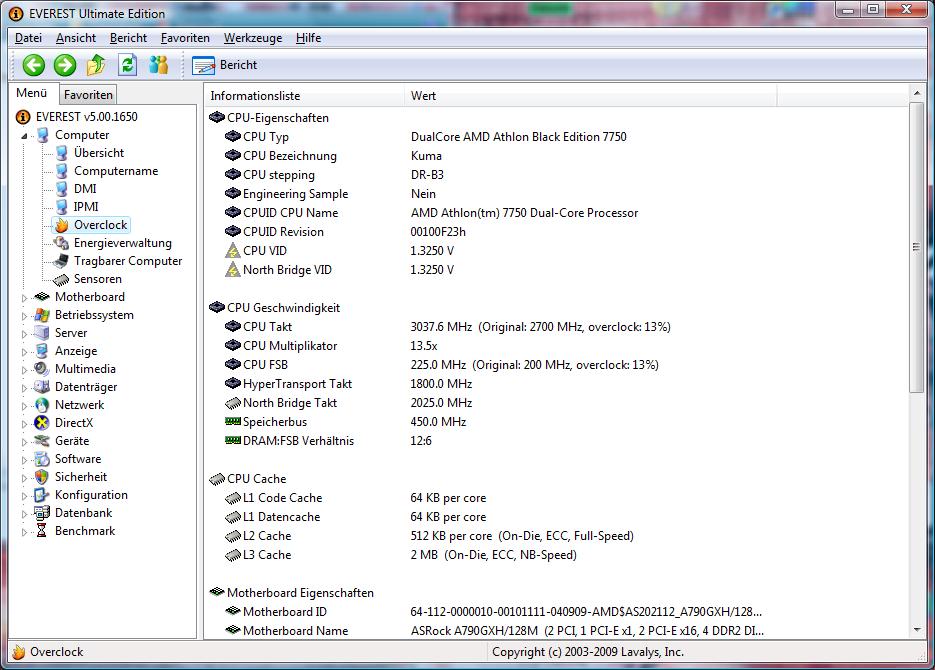The width and height of the screenshot is (935, 670).
Task: Click the EVEREST v5.00.1650 root icon
Action: point(23,117)
